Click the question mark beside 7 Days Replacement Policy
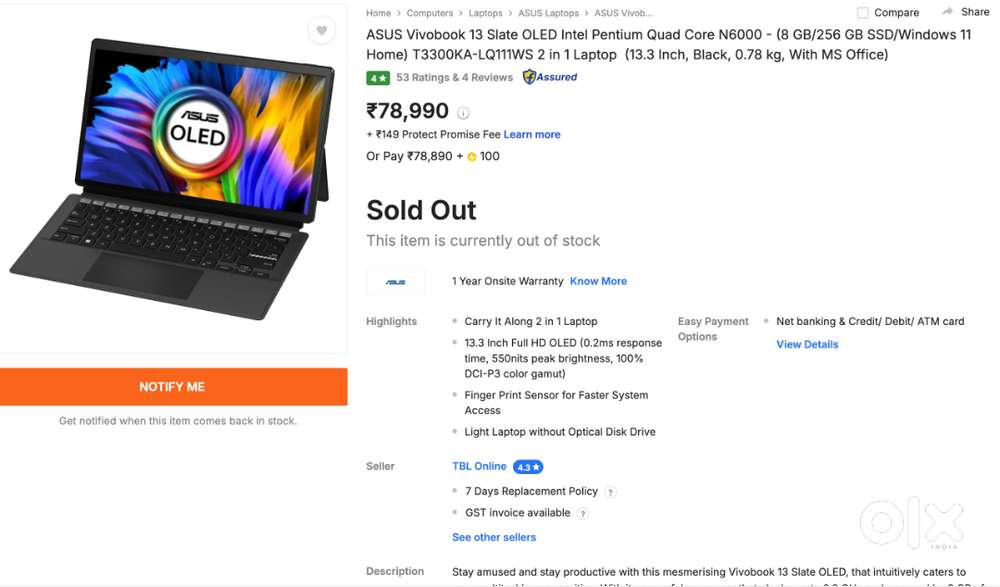Viewport: 1000px width, 587px height. point(612,491)
